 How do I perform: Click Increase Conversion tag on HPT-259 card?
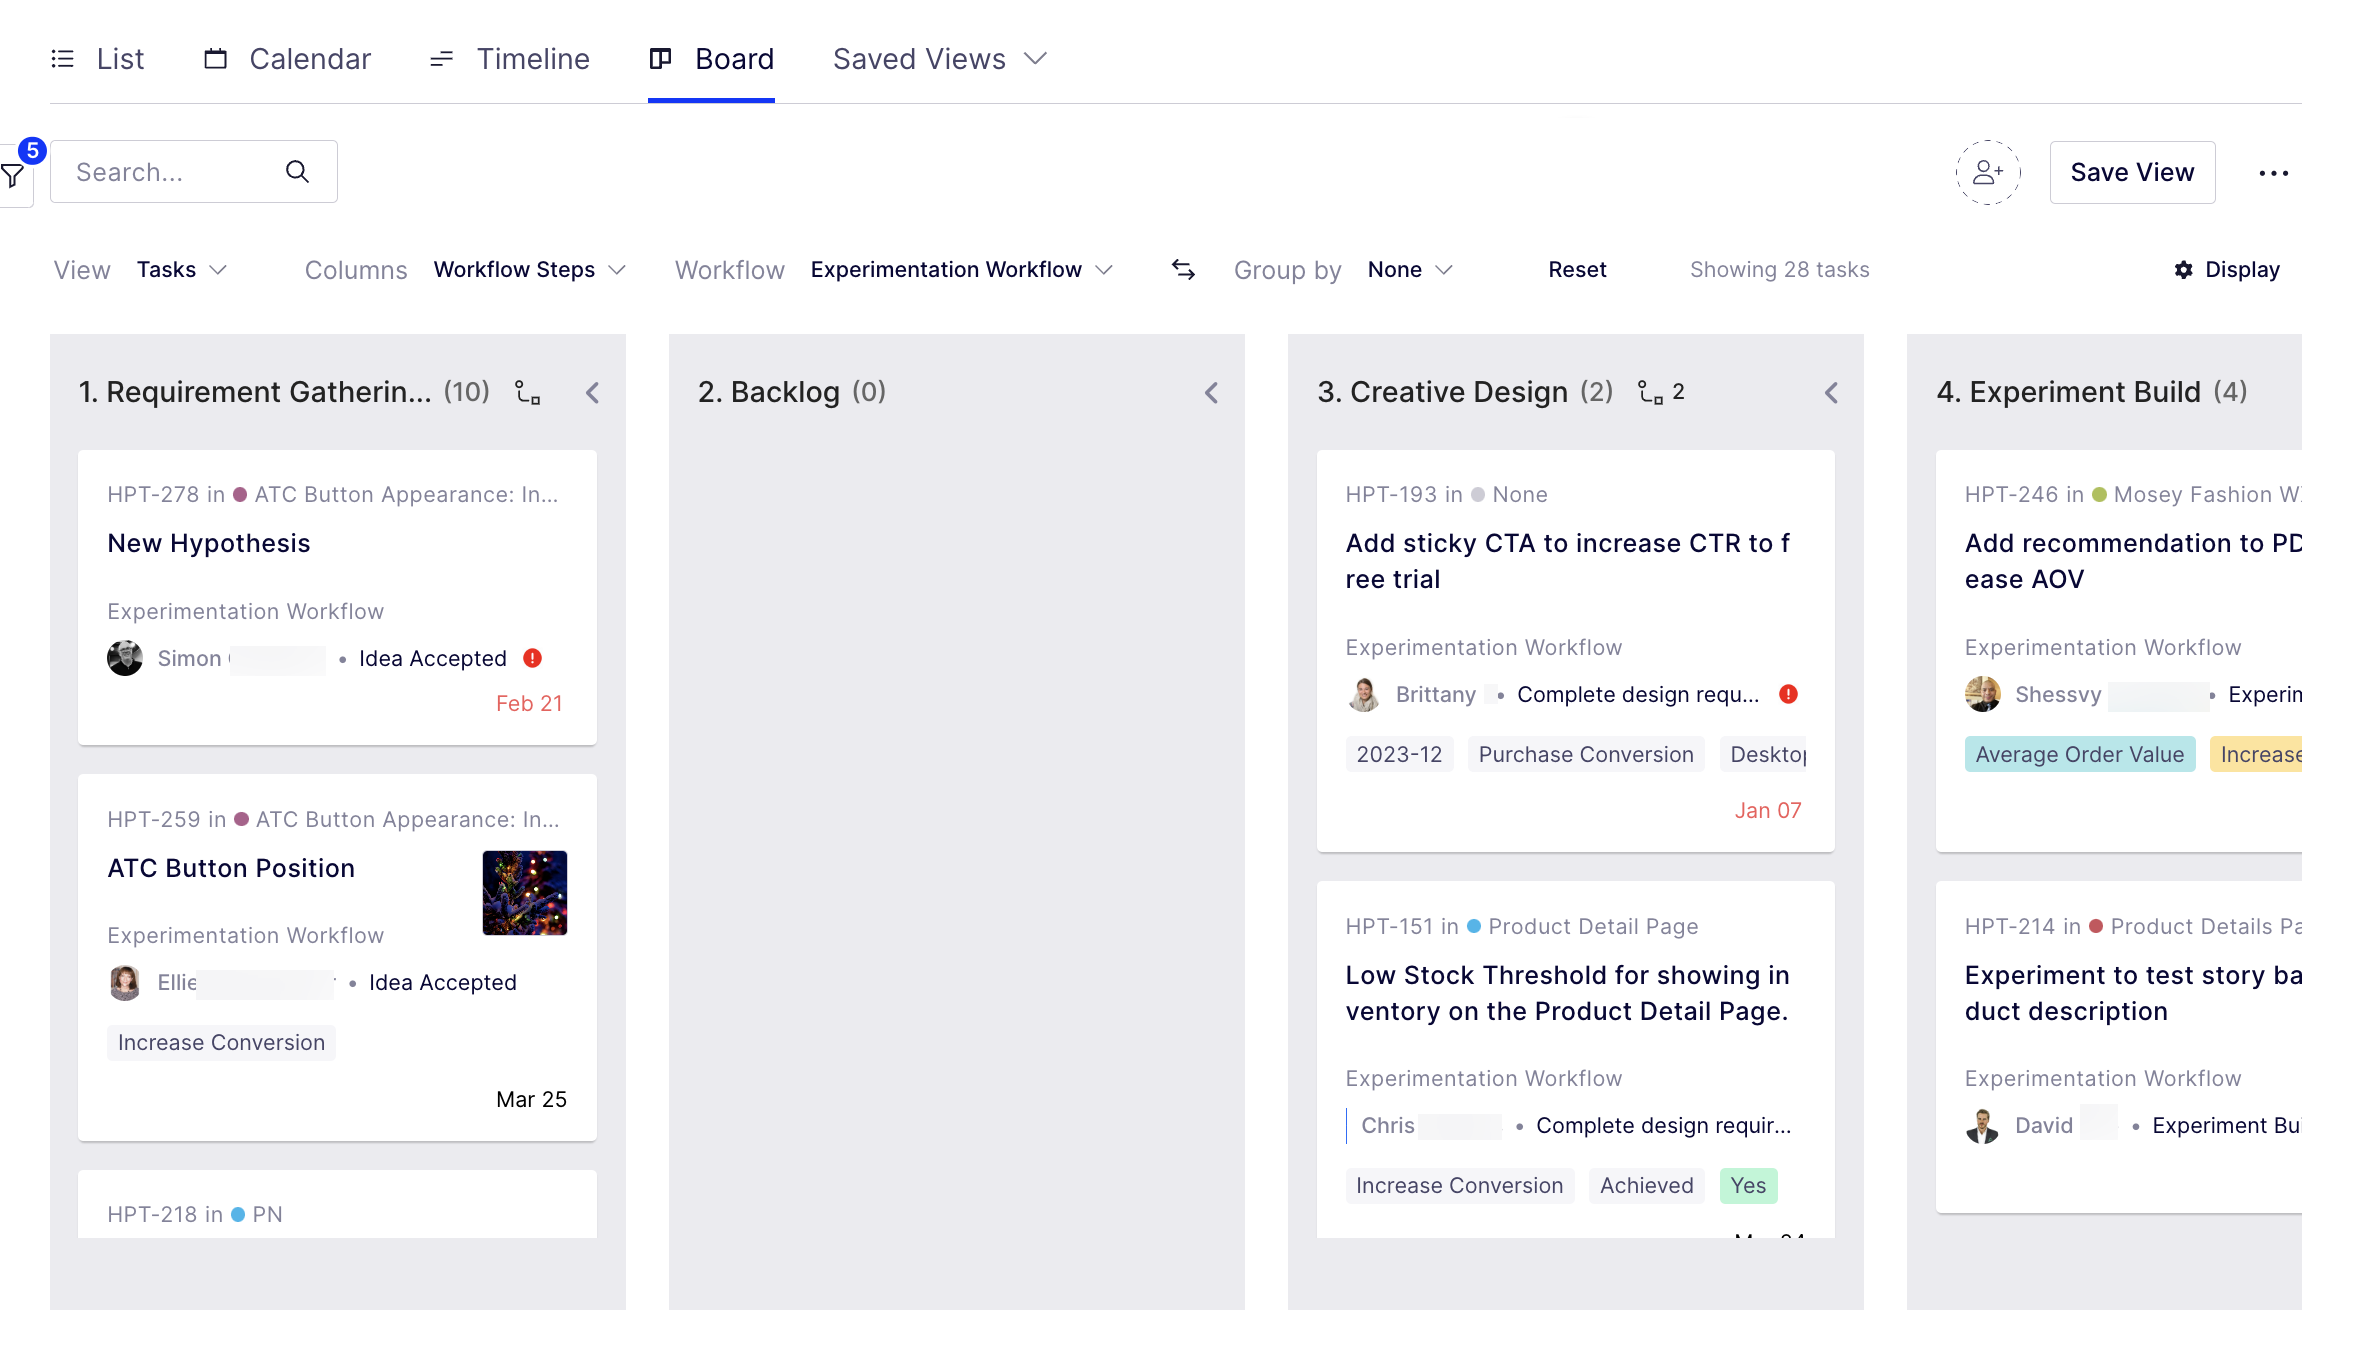click(221, 1043)
